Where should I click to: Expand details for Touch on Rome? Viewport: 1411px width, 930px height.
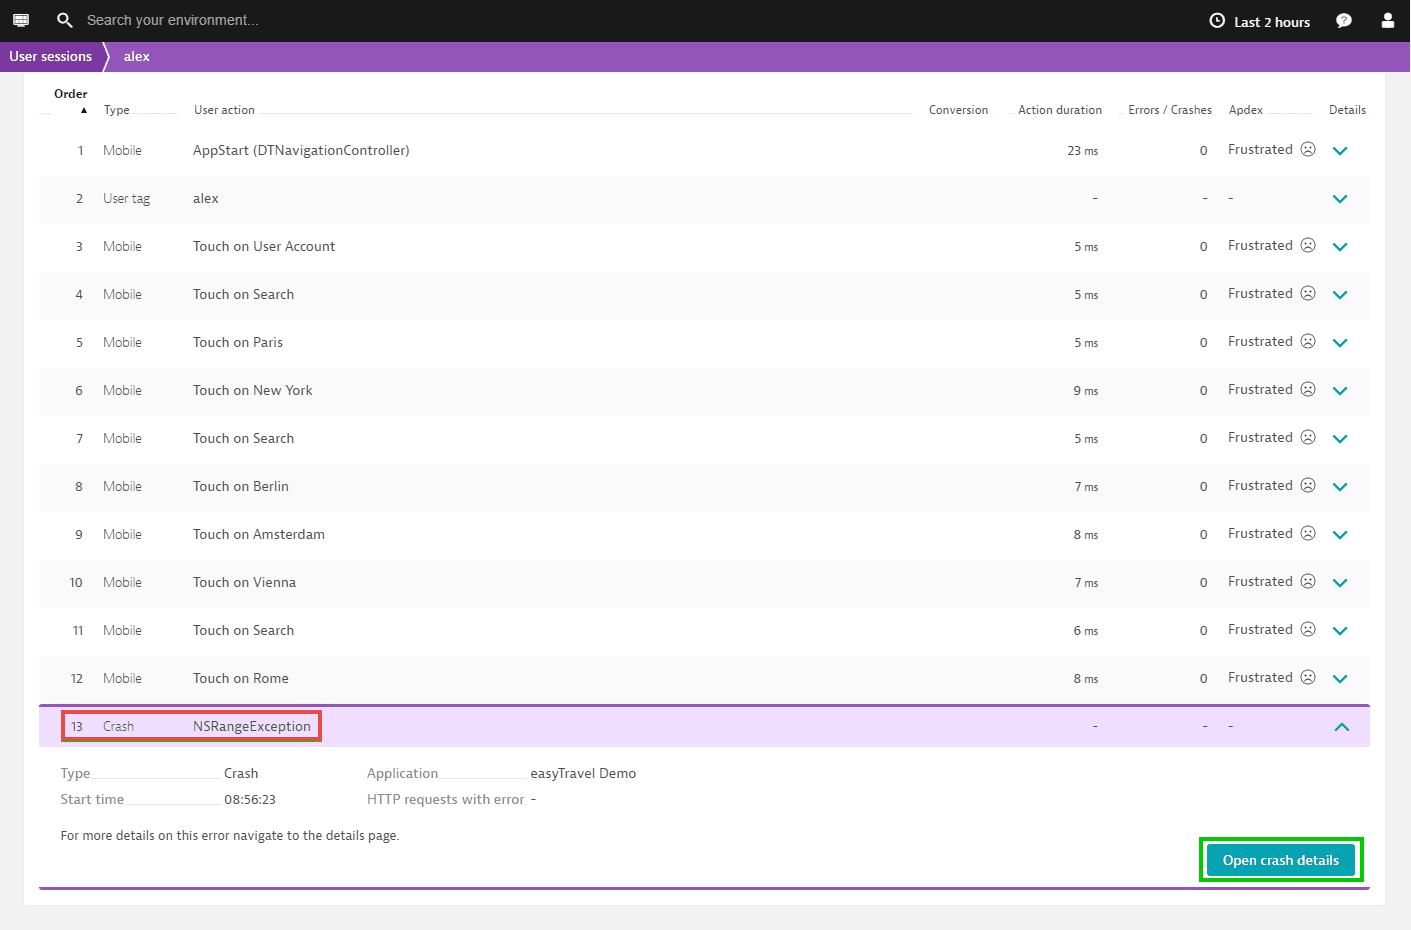click(x=1341, y=679)
